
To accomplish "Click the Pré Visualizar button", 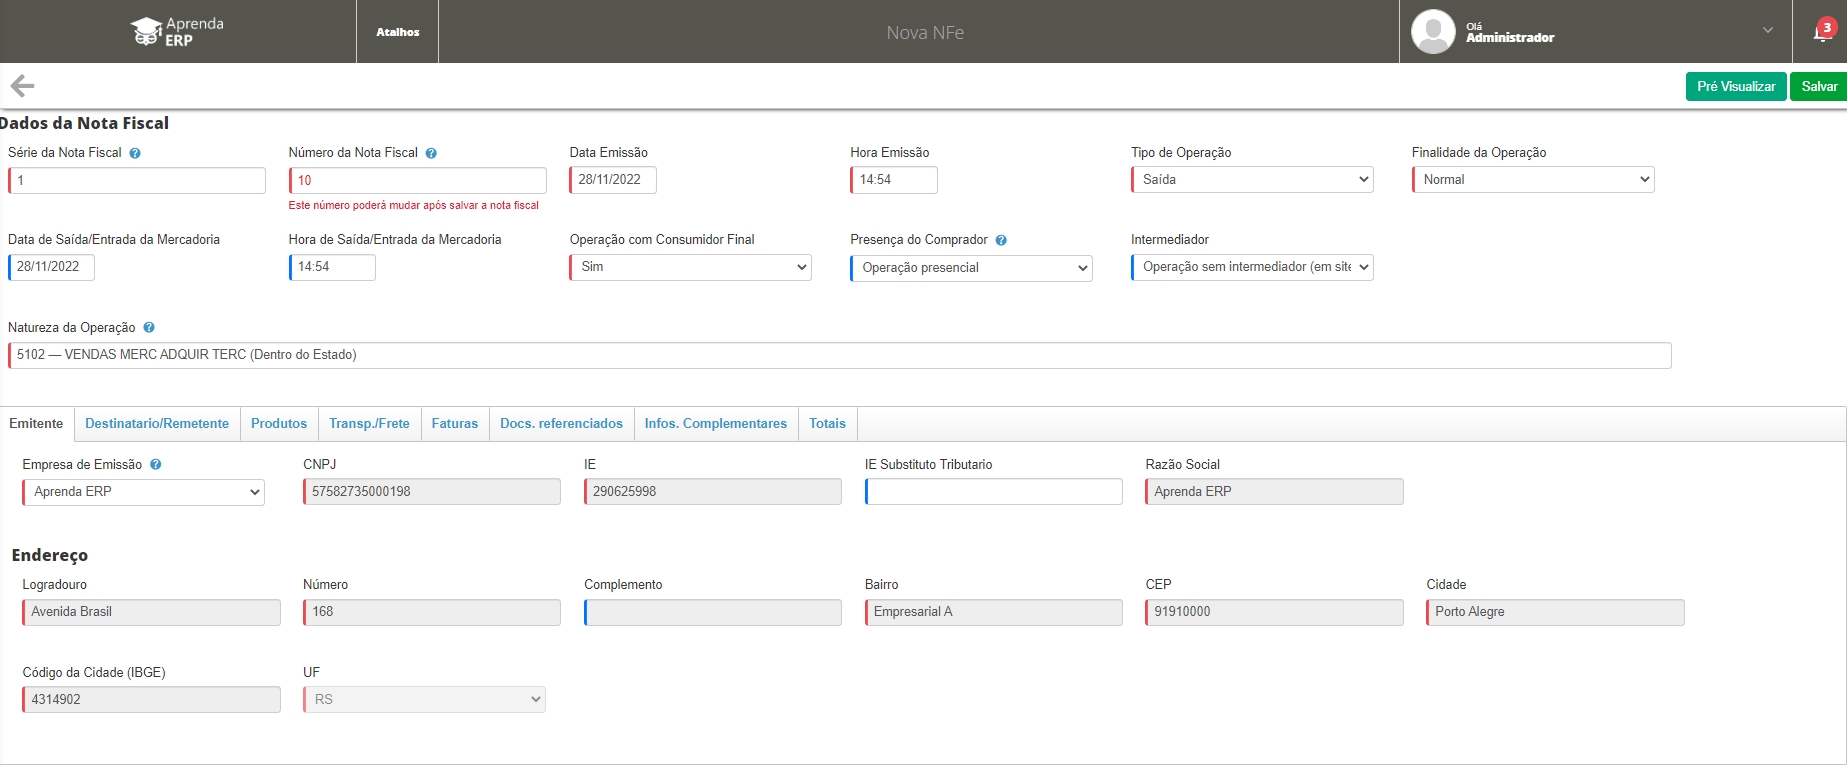I will click(x=1735, y=87).
